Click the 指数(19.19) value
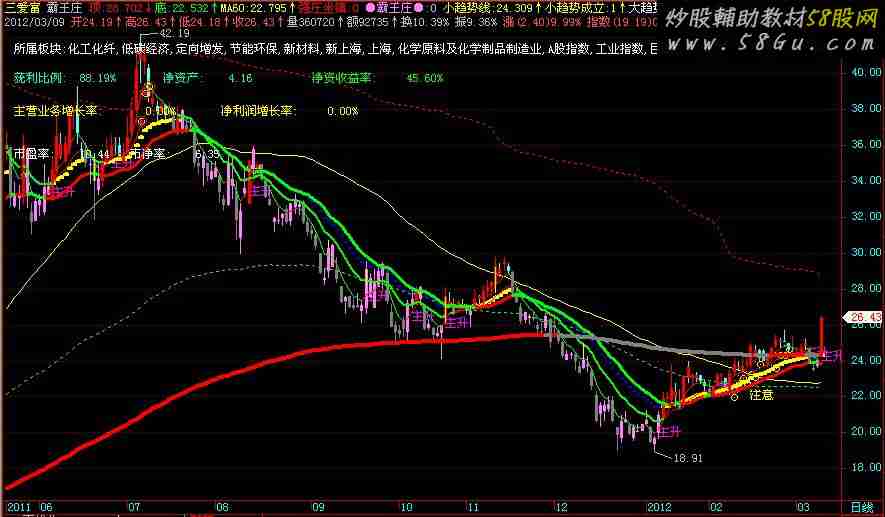Image resolution: width=885 pixels, height=517 pixels. pos(622,23)
